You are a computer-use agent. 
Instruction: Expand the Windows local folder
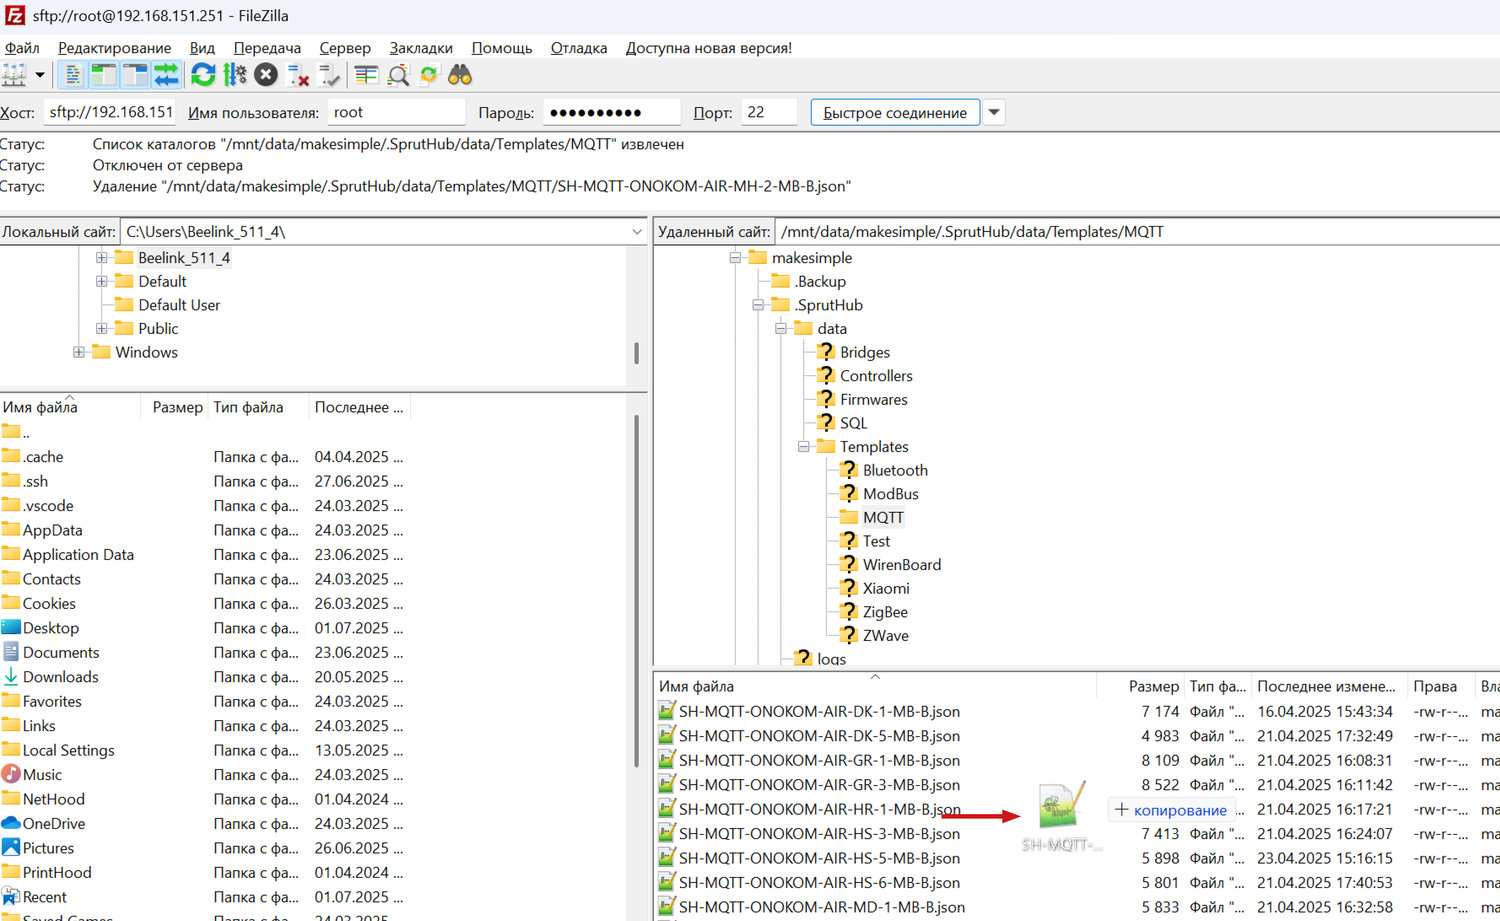(78, 352)
